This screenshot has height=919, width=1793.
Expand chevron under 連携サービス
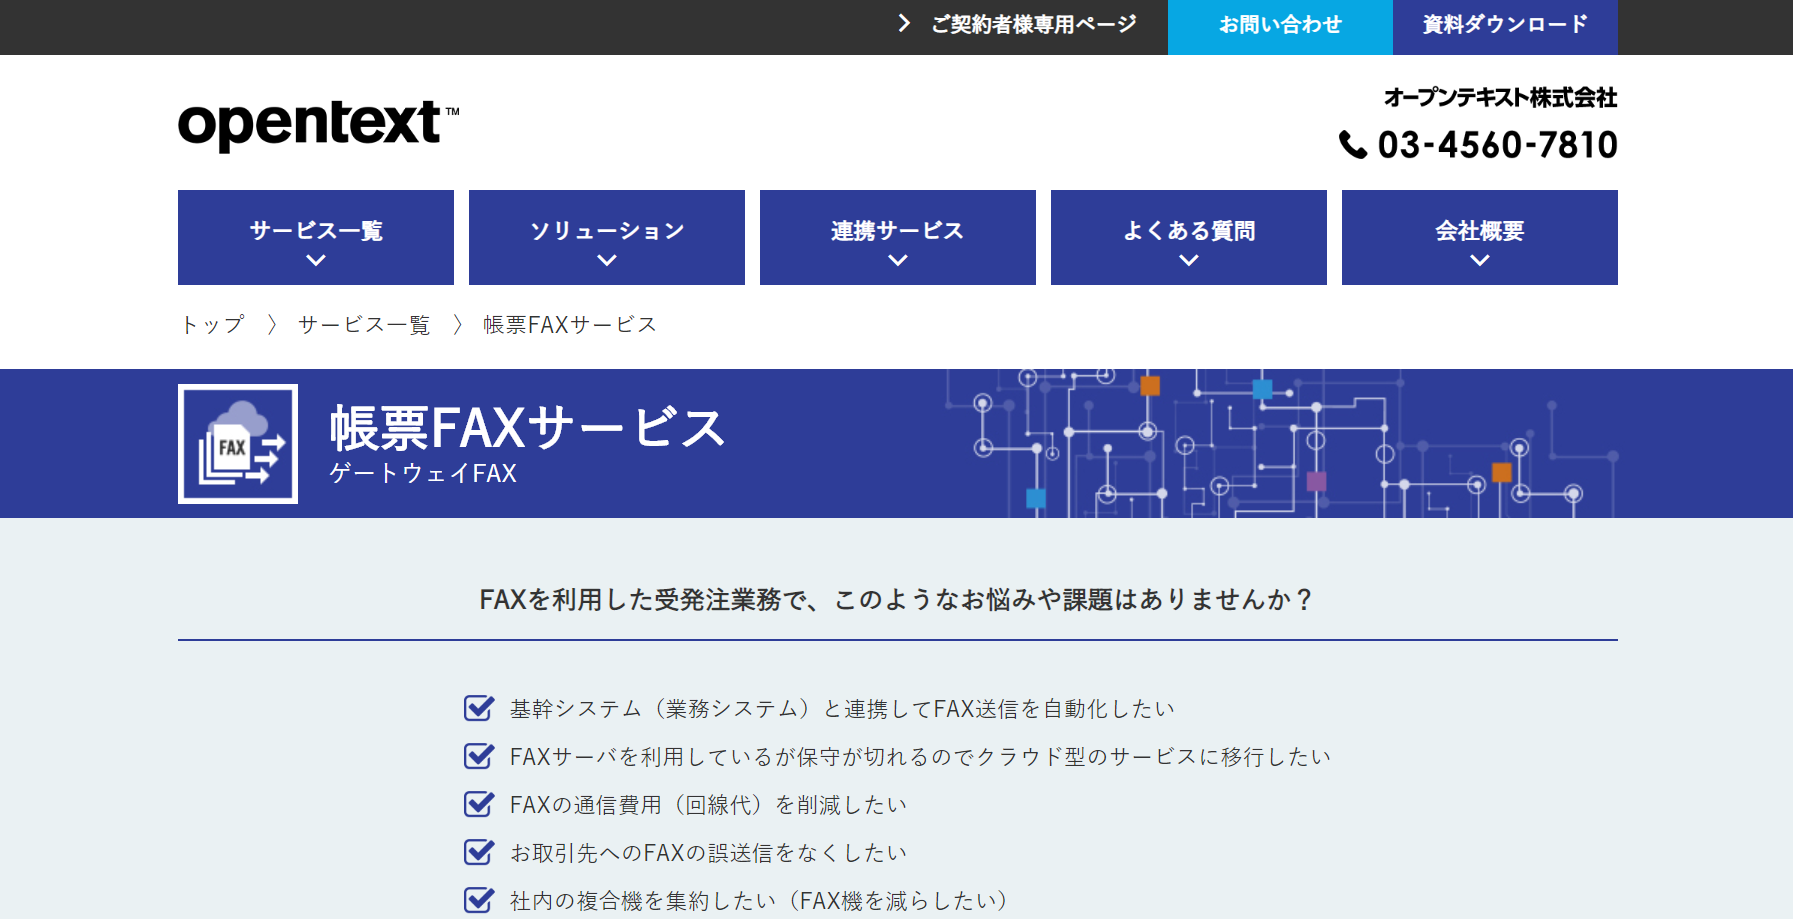point(898,260)
